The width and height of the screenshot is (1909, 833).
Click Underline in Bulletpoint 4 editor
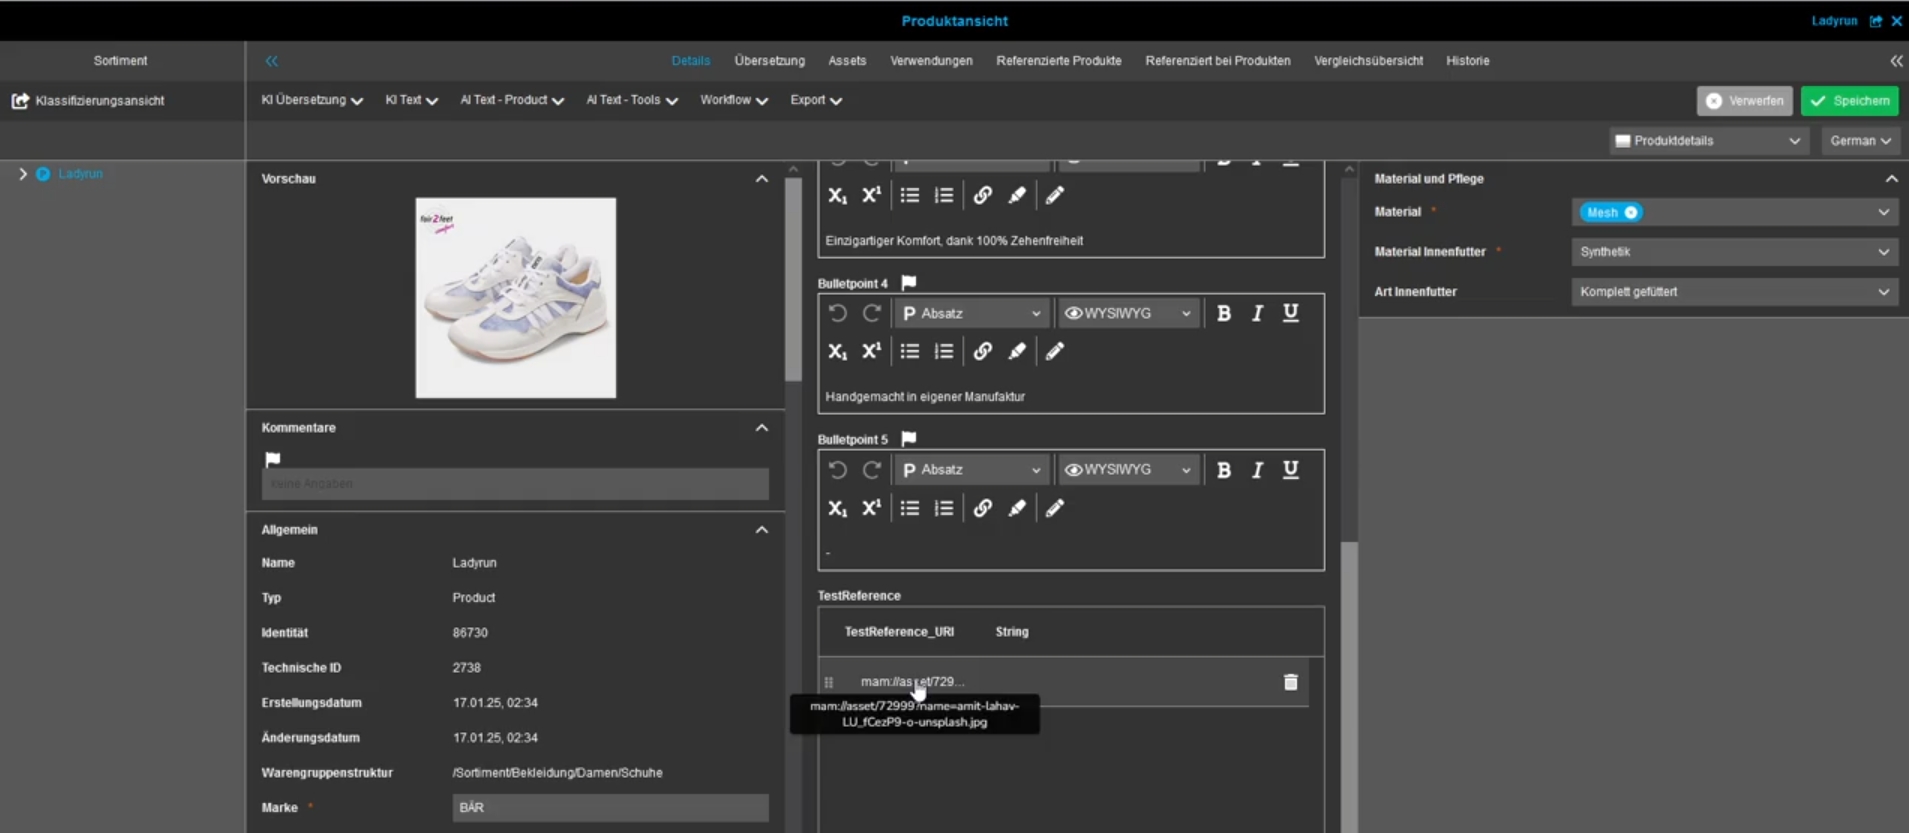pyautogui.click(x=1291, y=314)
